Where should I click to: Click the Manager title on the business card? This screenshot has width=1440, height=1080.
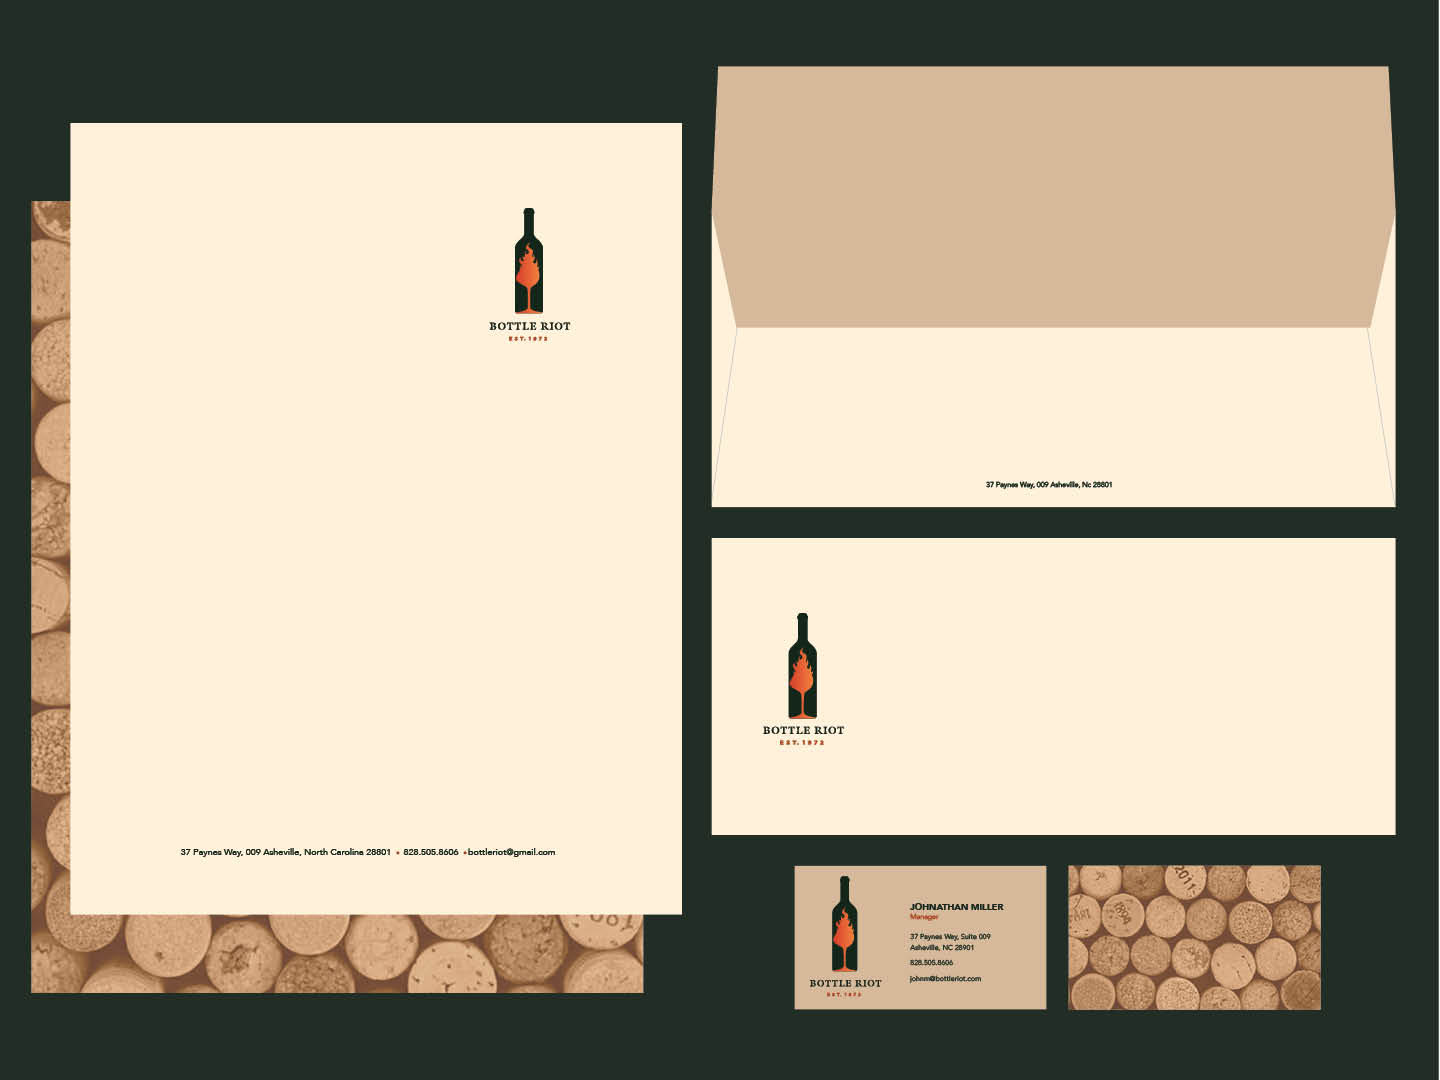coord(924,917)
